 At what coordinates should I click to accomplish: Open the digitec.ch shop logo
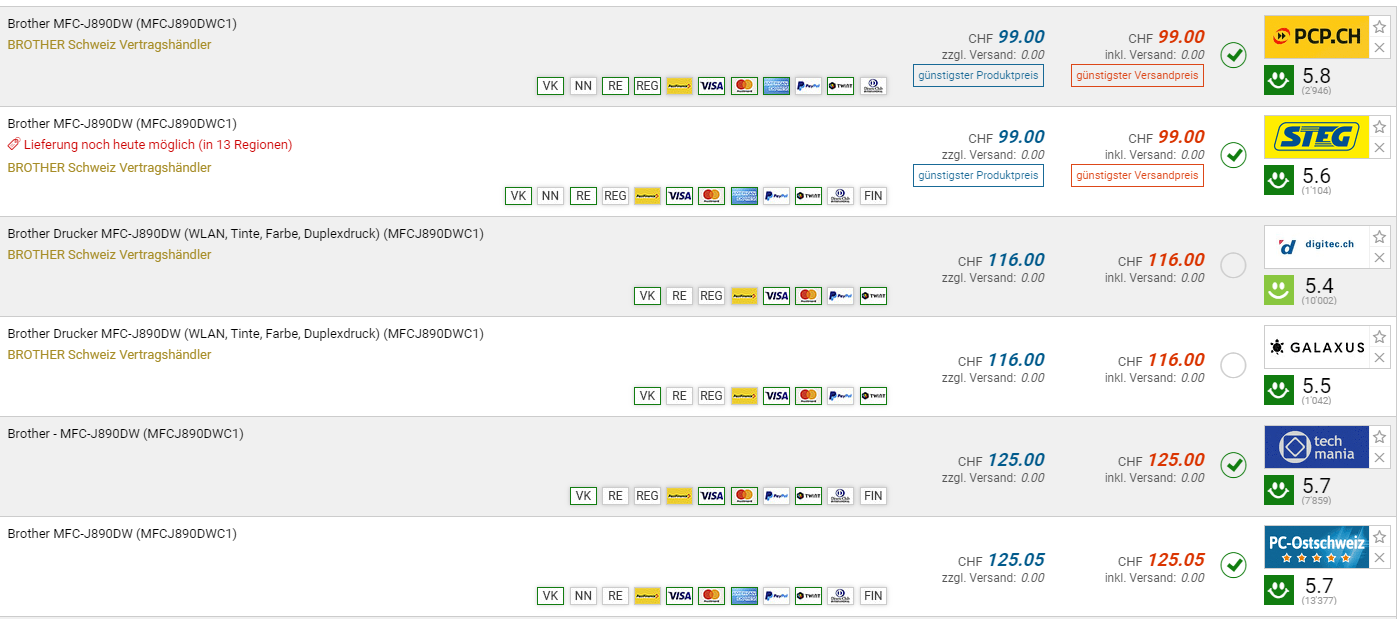[1315, 246]
